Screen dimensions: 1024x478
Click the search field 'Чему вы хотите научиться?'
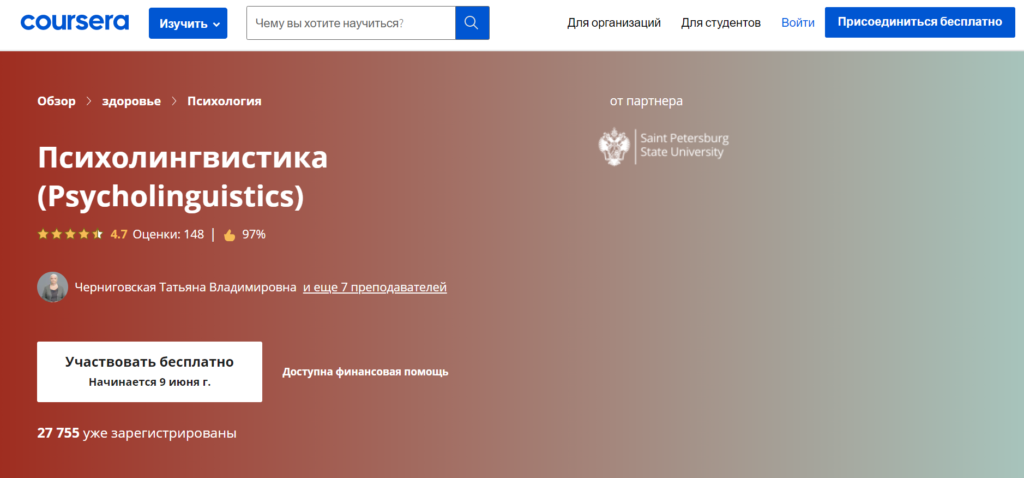point(350,22)
